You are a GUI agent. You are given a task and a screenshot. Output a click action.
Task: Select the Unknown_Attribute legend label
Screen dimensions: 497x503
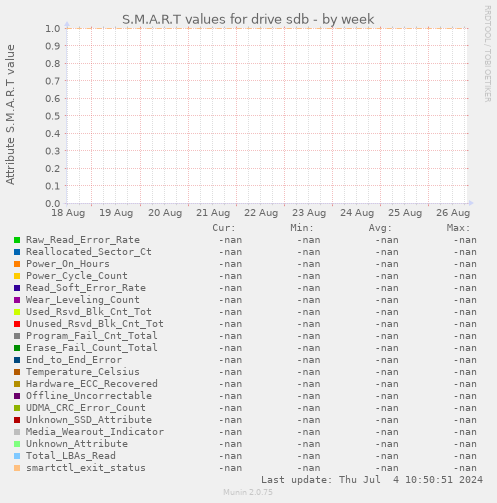[77, 444]
